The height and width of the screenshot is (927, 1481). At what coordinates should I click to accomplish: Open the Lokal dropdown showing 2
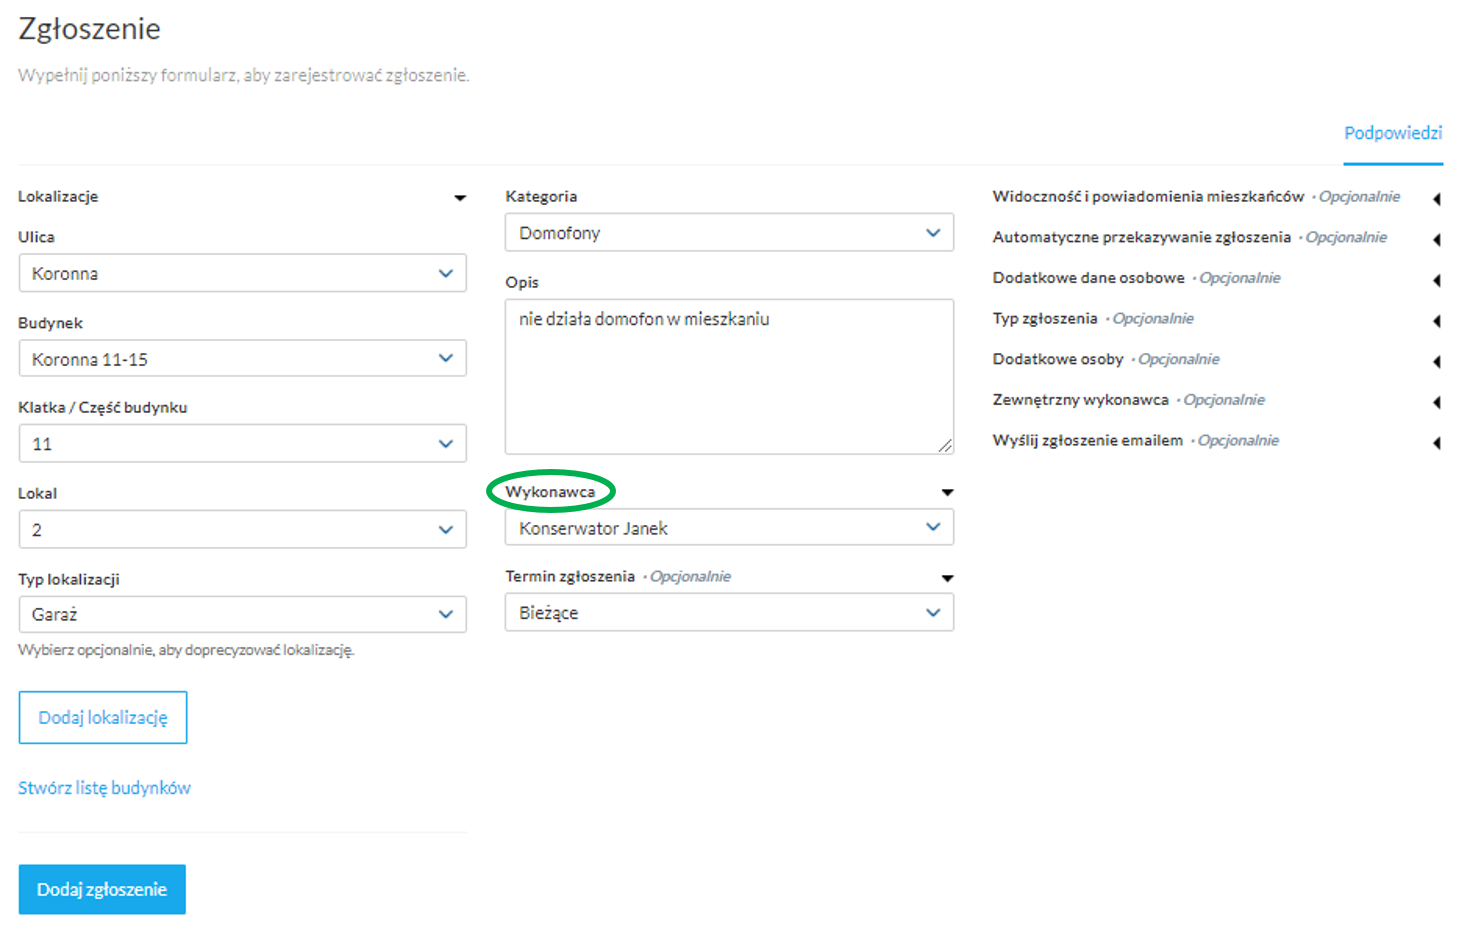[x=242, y=530]
